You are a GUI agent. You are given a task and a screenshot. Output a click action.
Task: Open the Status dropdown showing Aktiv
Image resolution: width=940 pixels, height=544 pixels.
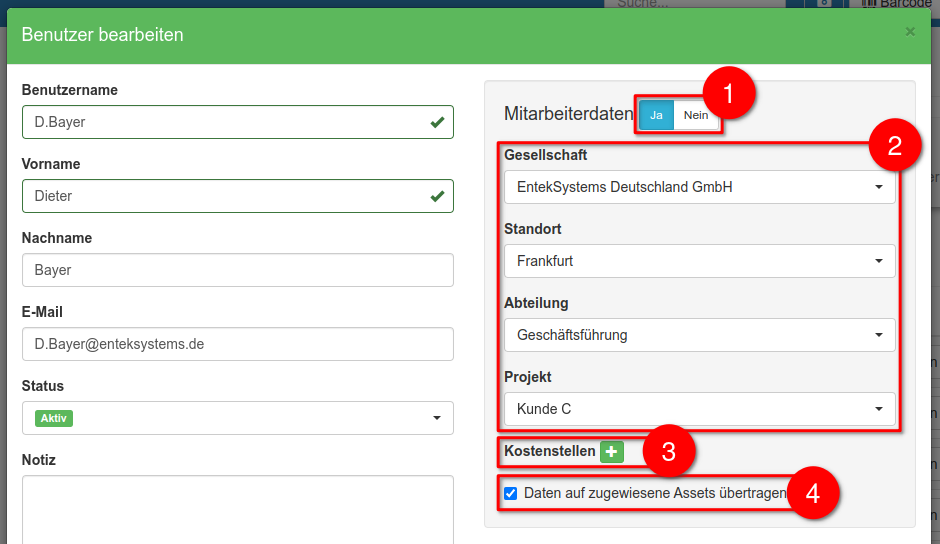[x=237, y=418]
